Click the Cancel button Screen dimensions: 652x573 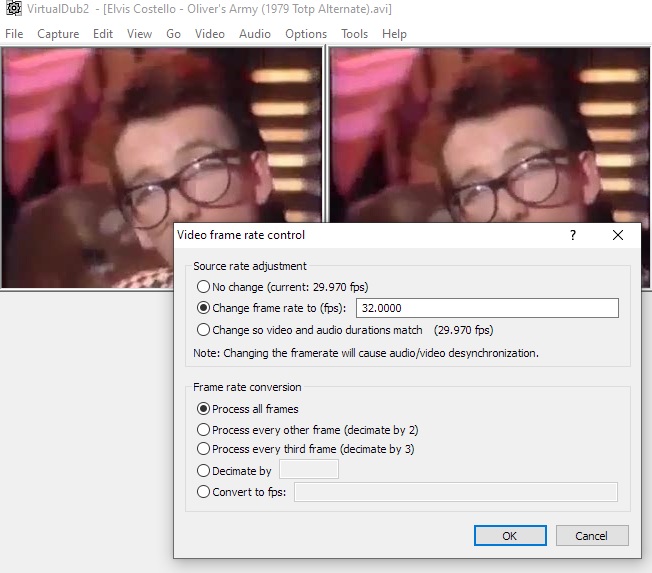pos(592,536)
